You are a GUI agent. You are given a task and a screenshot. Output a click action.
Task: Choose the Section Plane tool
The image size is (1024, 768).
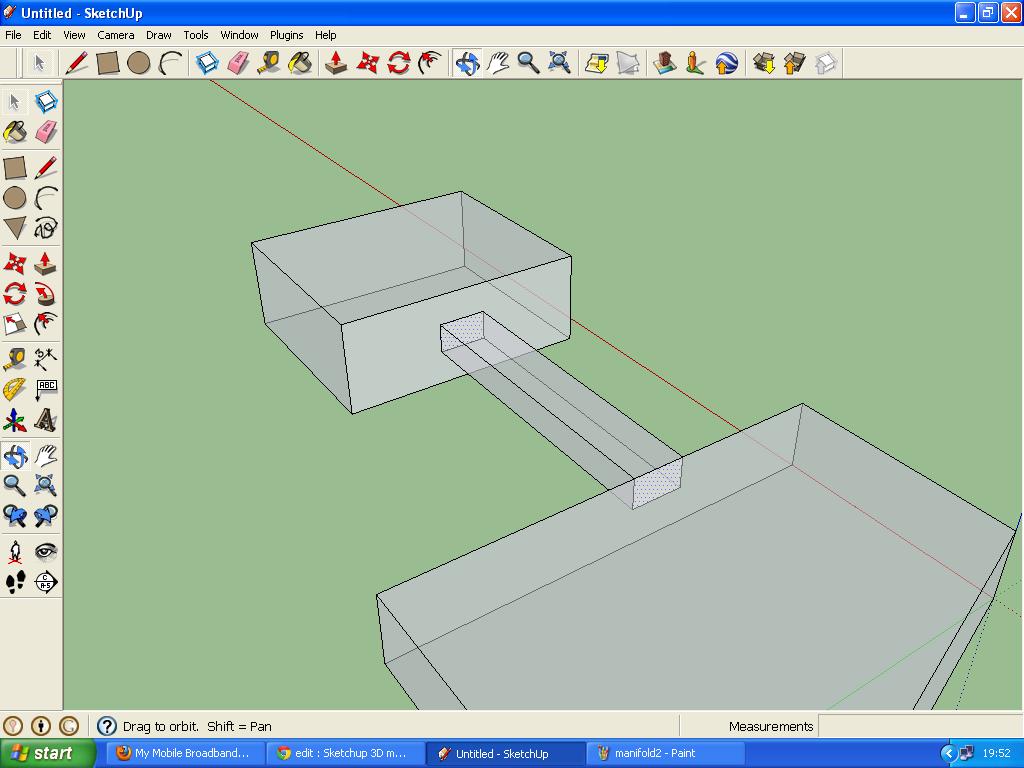(46, 582)
